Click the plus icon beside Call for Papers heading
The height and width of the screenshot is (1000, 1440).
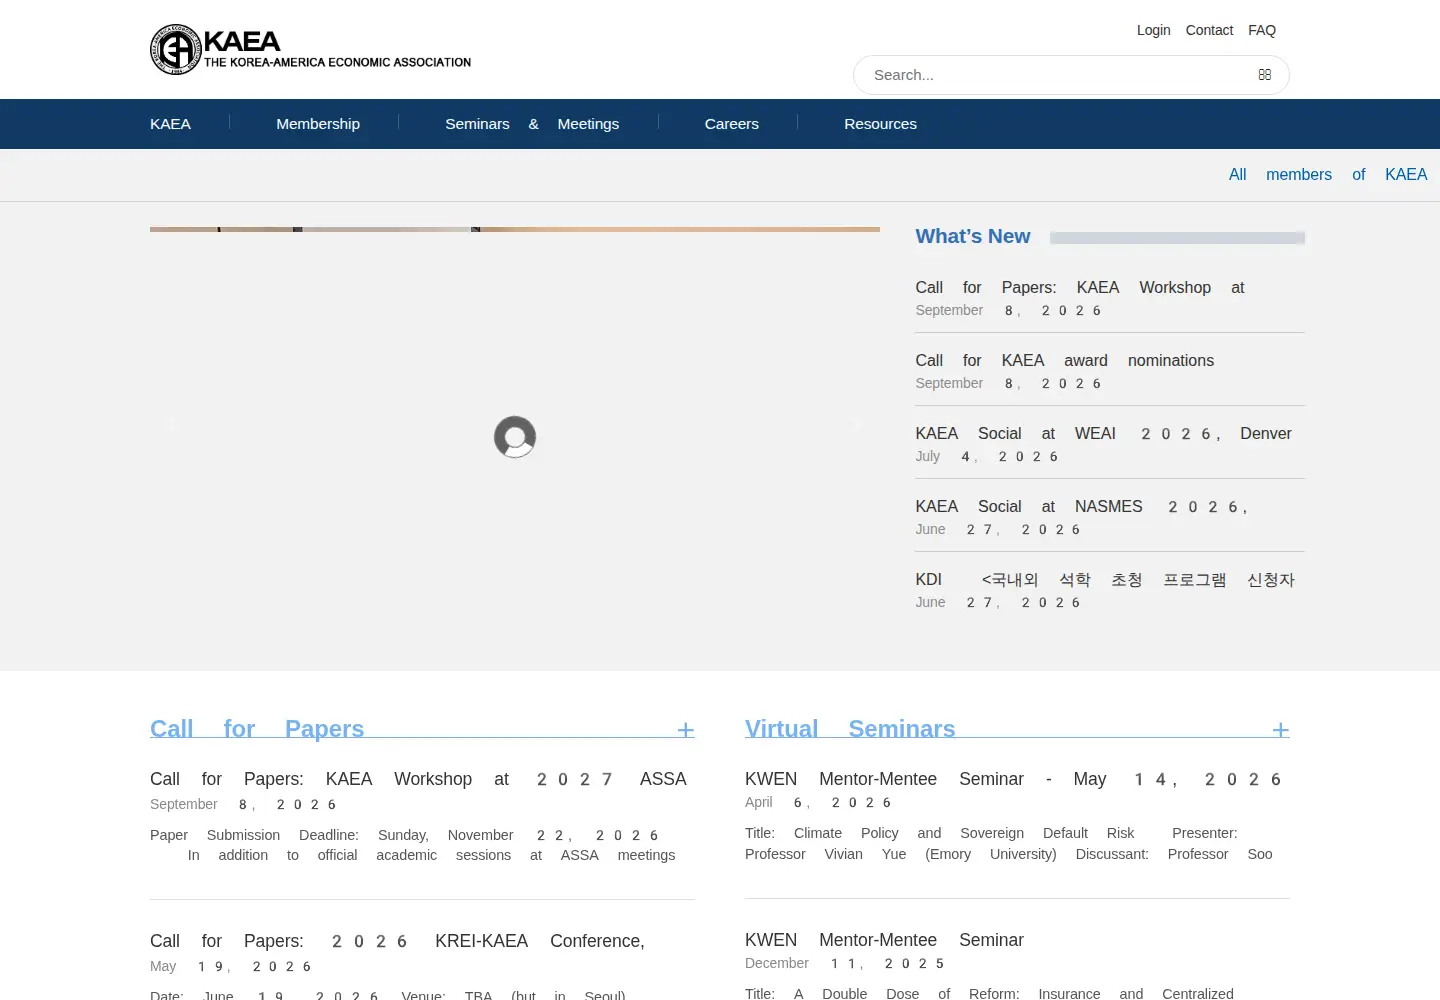click(686, 730)
